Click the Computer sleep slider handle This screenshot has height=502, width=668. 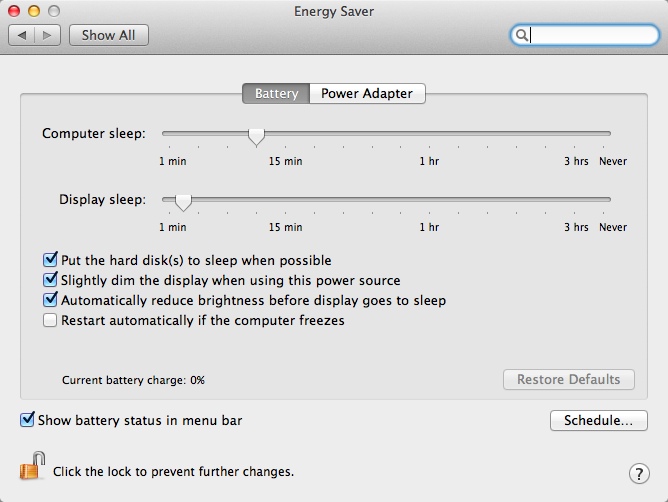click(256, 135)
